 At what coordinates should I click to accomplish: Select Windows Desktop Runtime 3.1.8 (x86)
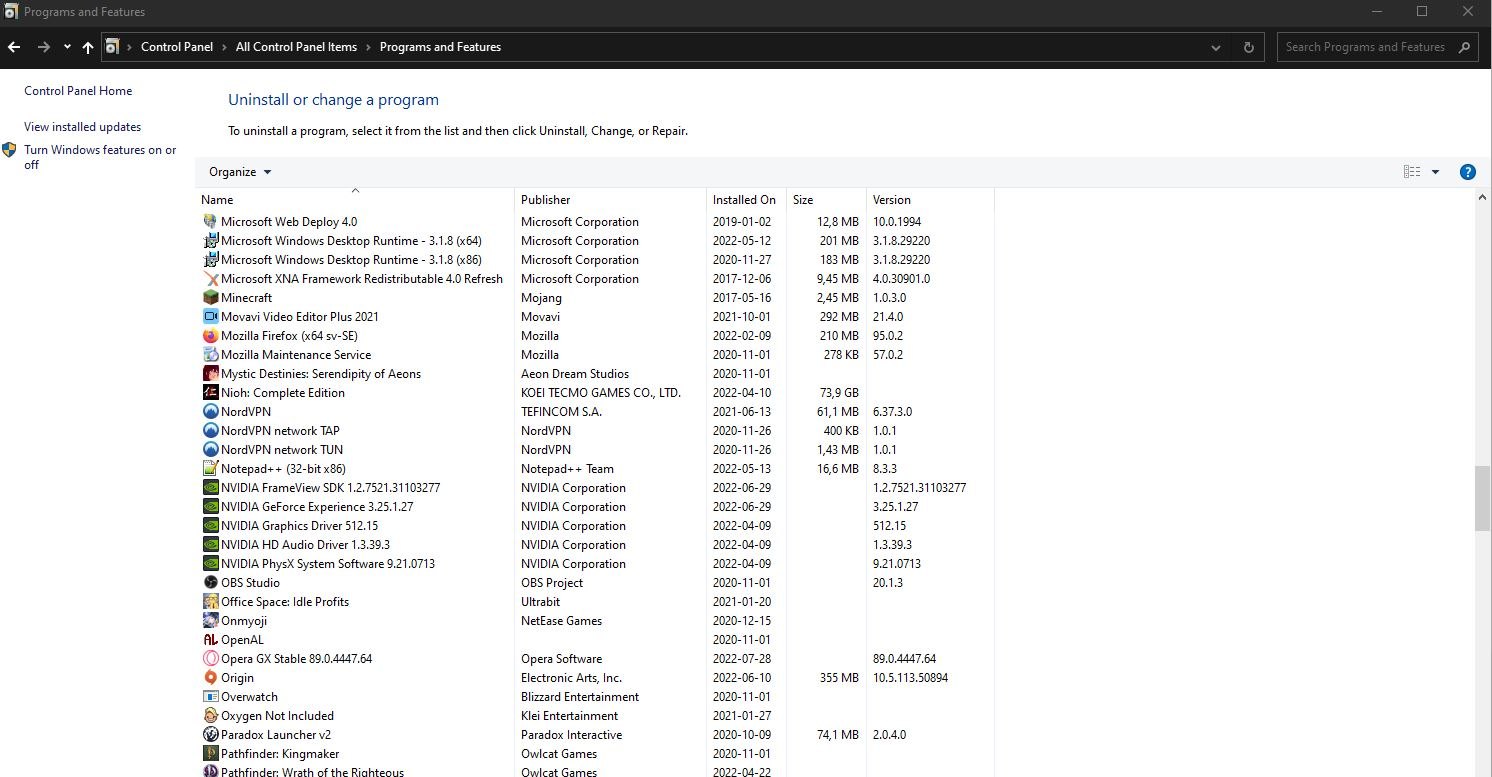[x=597, y=260]
